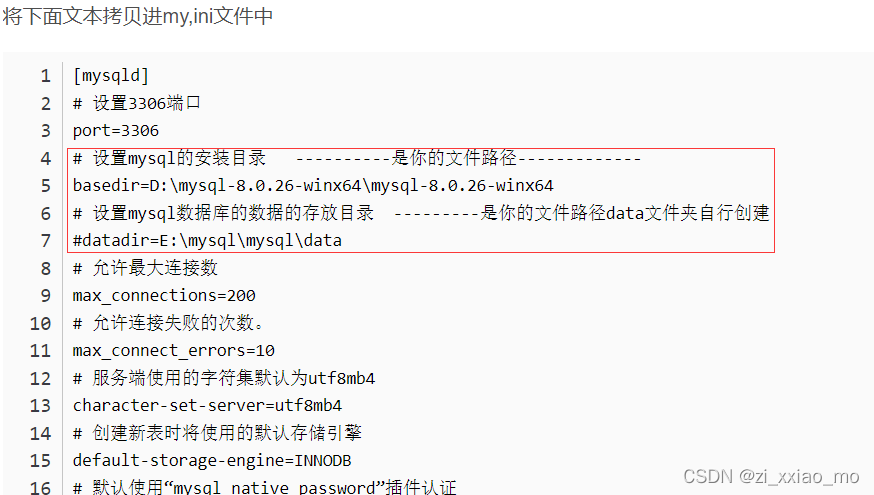Click the heading text about my.ini file

pyautogui.click(x=138, y=16)
